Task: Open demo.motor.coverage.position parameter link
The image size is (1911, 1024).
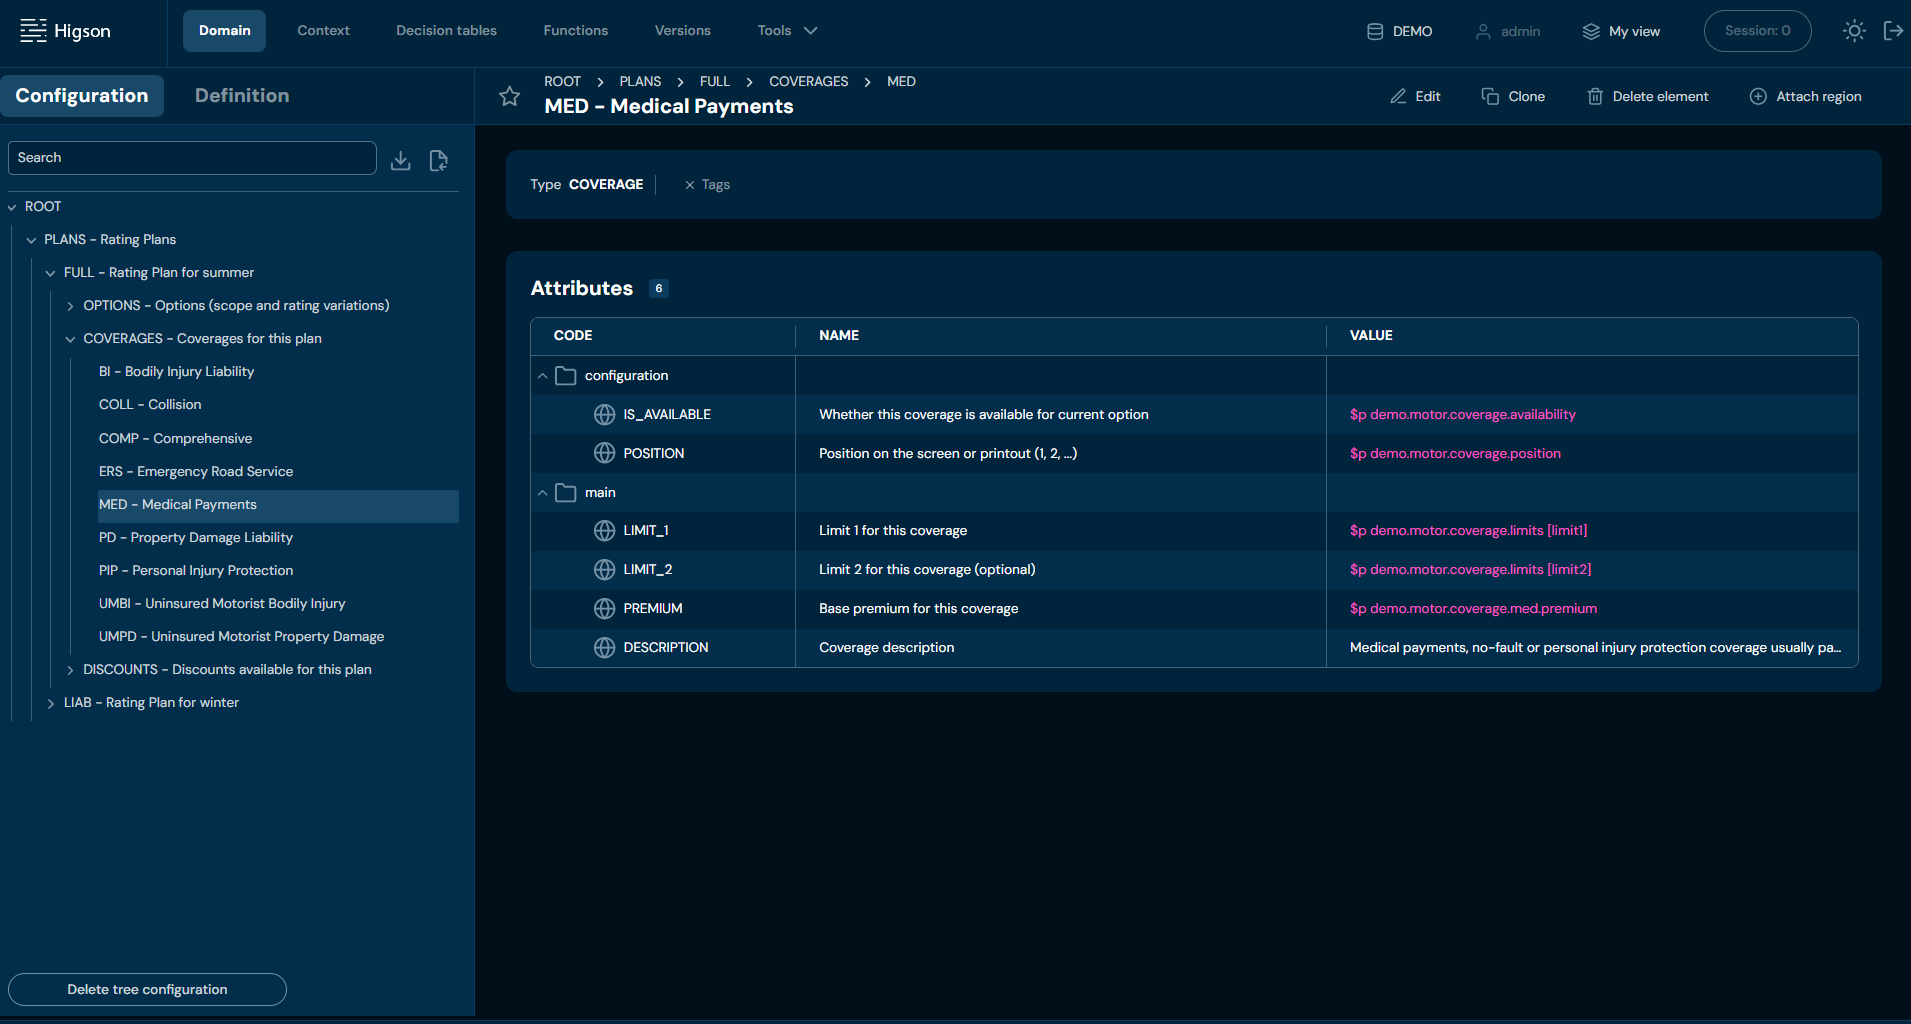Action: 1455,453
